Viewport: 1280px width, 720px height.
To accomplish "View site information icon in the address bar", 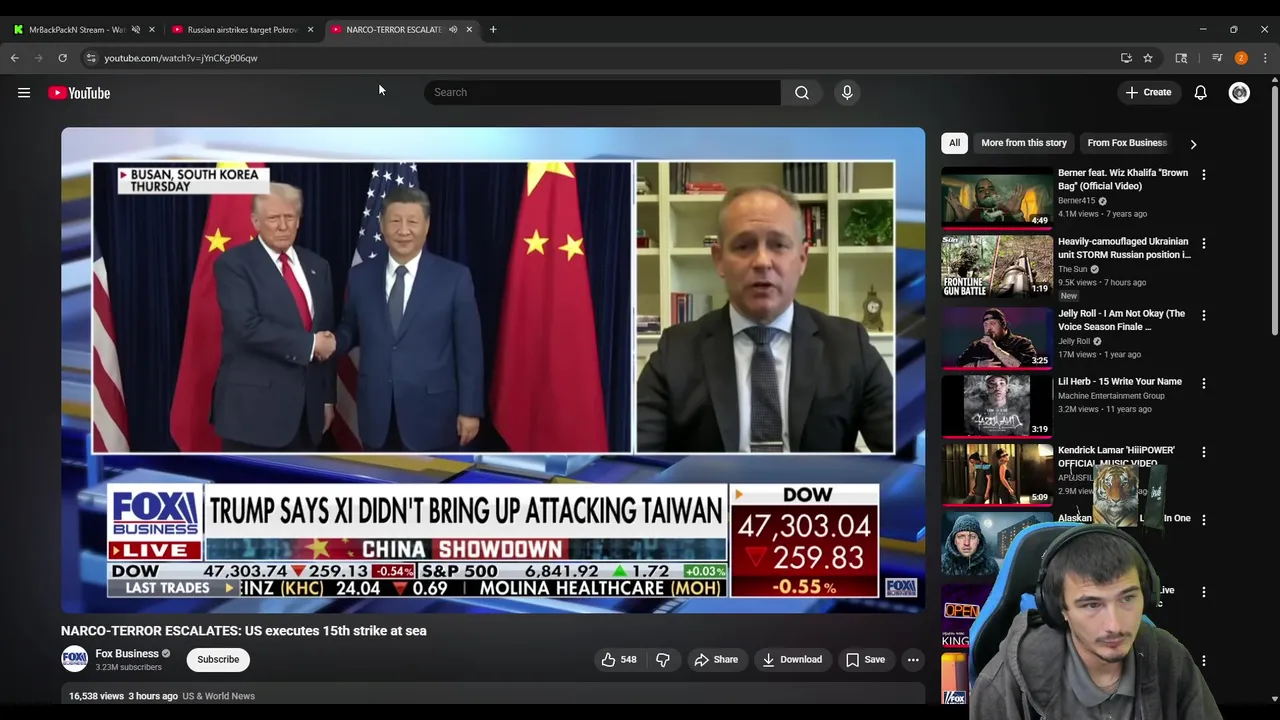I will (91, 58).
